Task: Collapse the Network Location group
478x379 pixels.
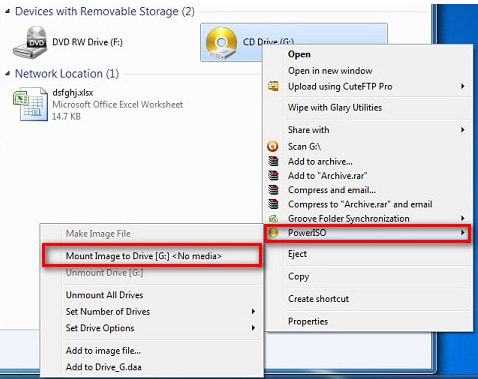Action: point(8,74)
